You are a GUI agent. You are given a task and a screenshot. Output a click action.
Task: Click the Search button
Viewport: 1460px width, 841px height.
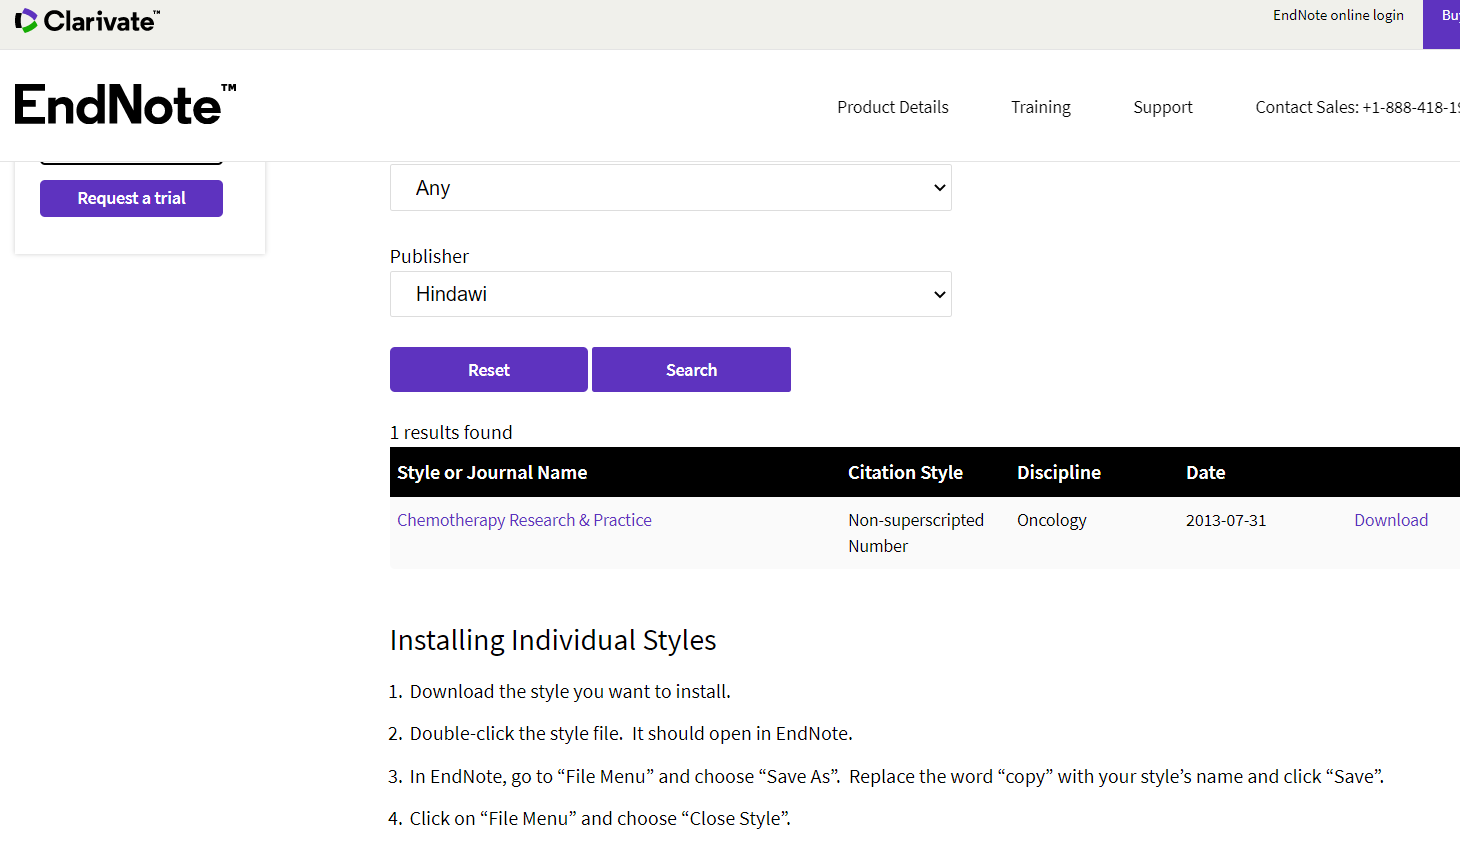coord(691,370)
